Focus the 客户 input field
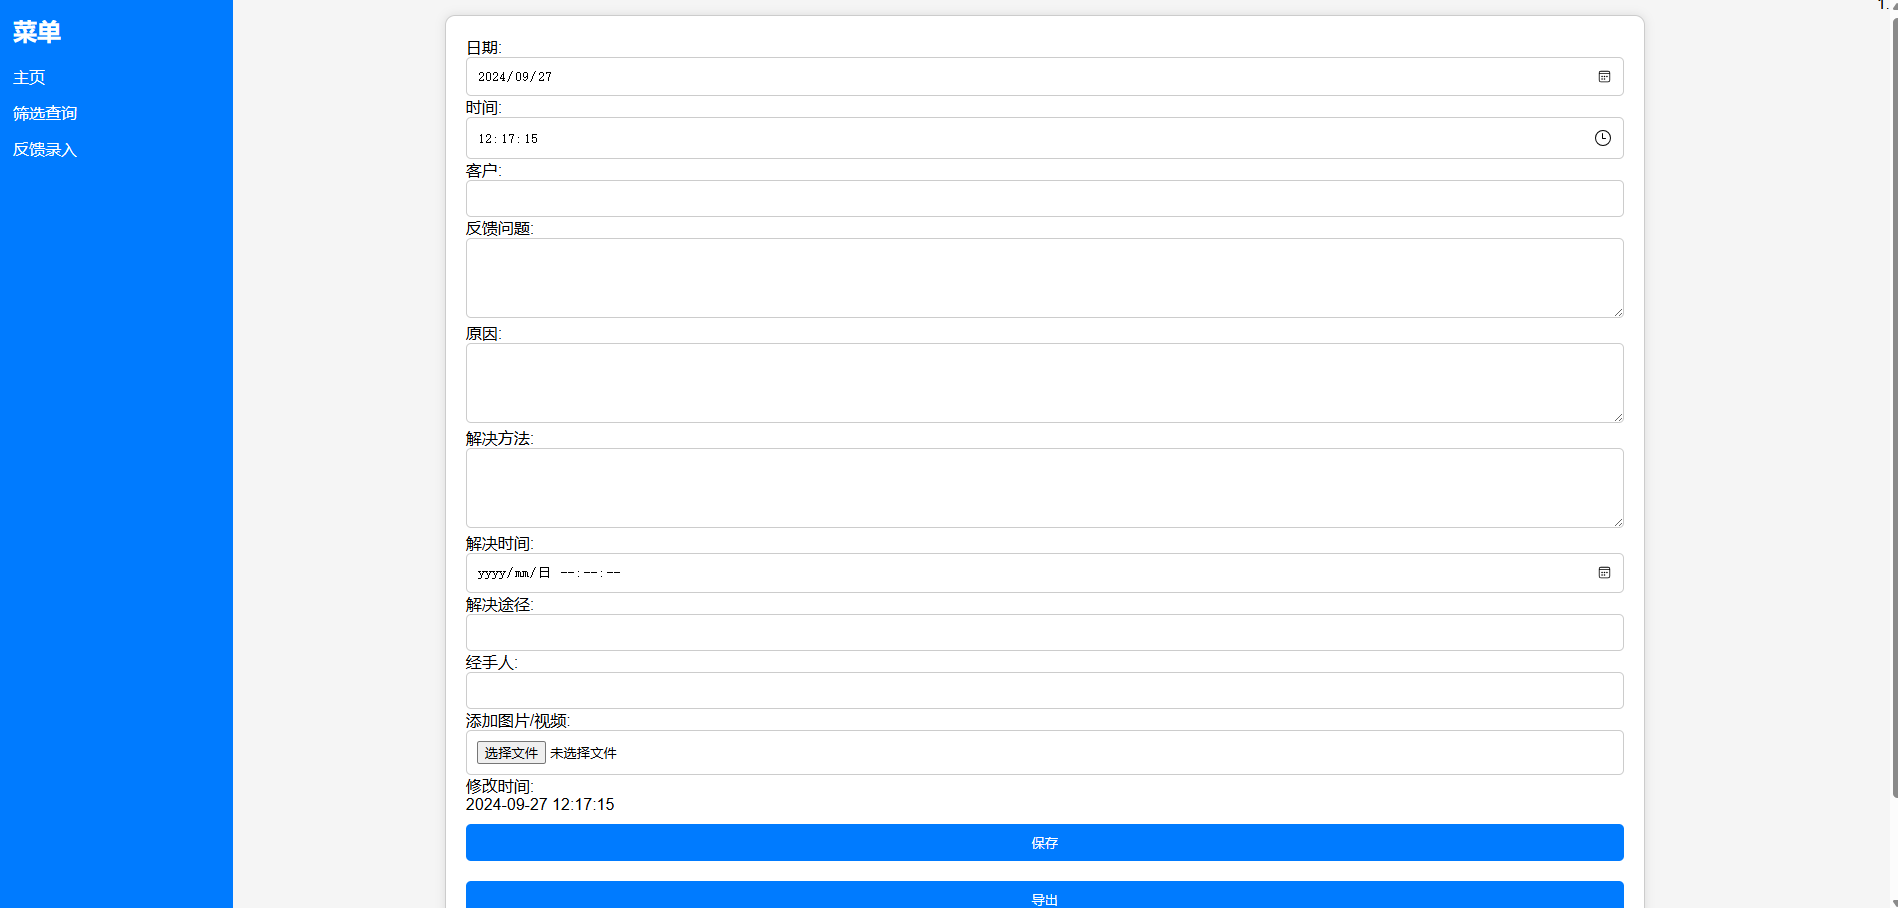1898x908 pixels. click(x=1044, y=198)
